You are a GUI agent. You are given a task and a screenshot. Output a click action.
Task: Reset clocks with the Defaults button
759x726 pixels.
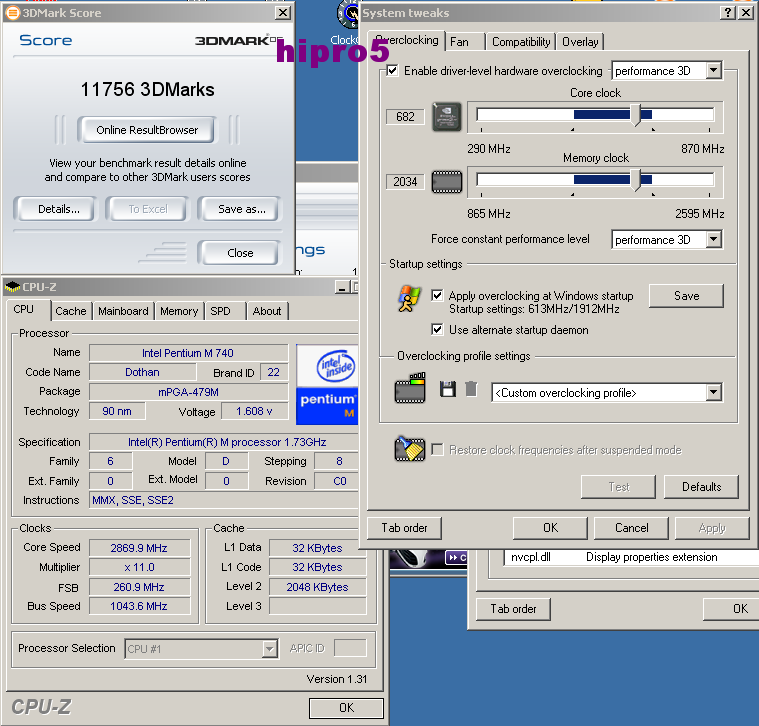coord(701,486)
